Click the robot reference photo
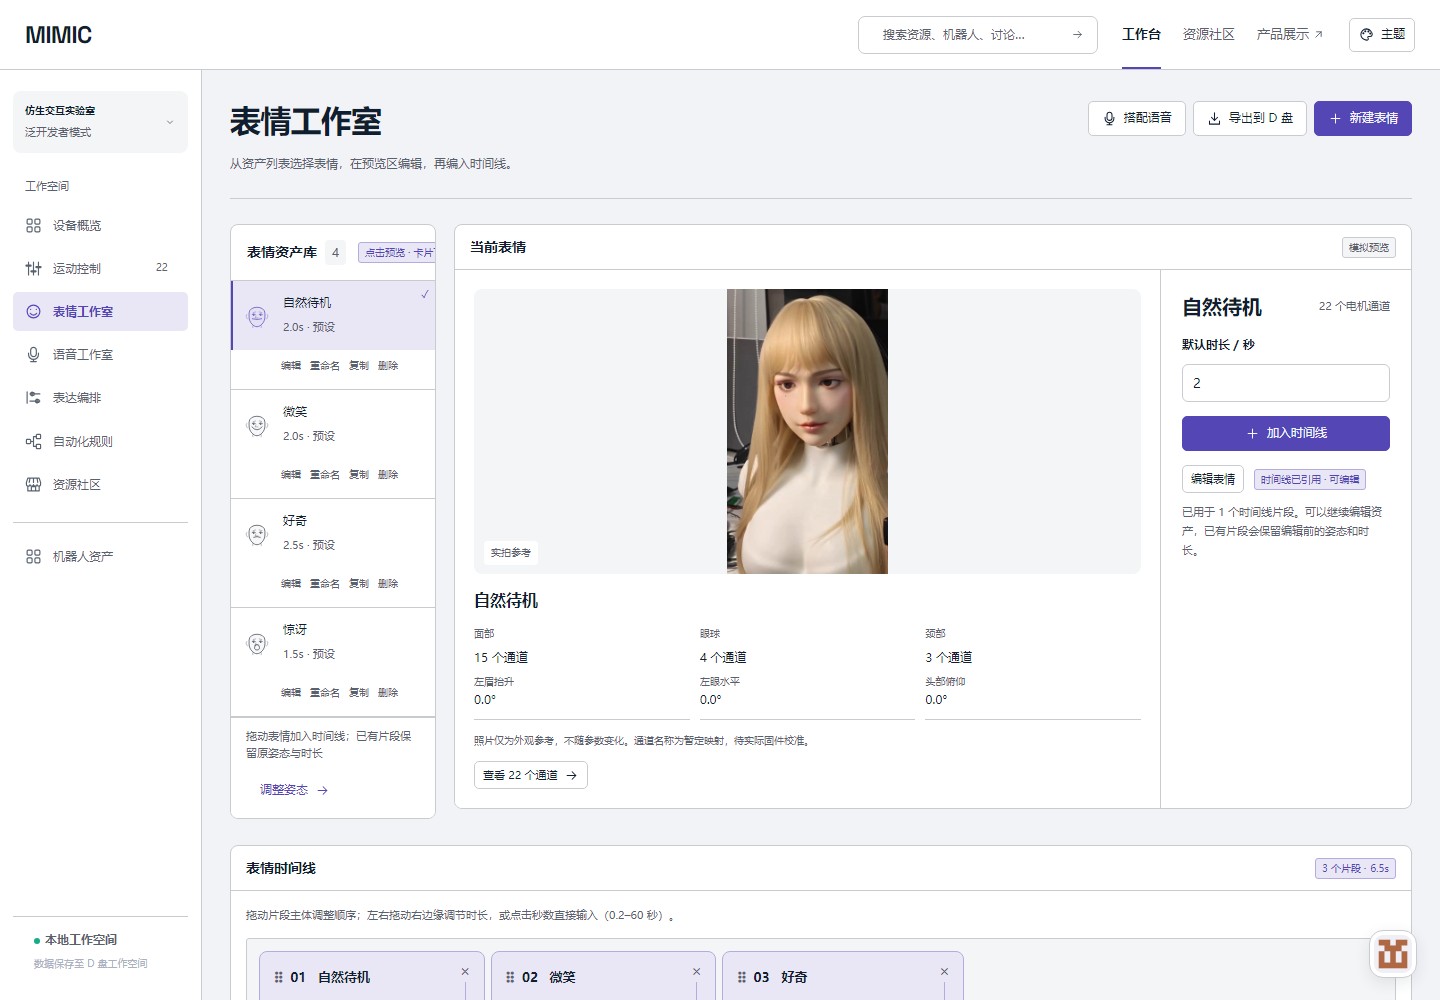 (807, 431)
